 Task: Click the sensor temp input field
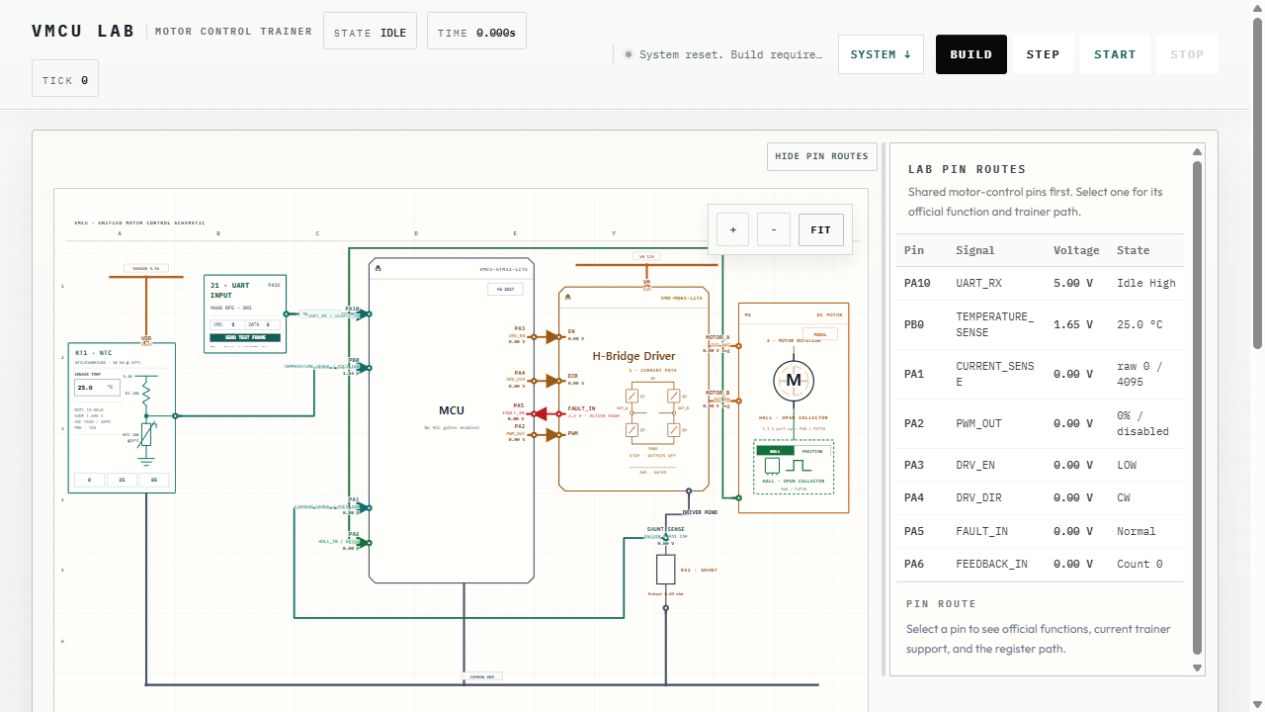point(97,386)
